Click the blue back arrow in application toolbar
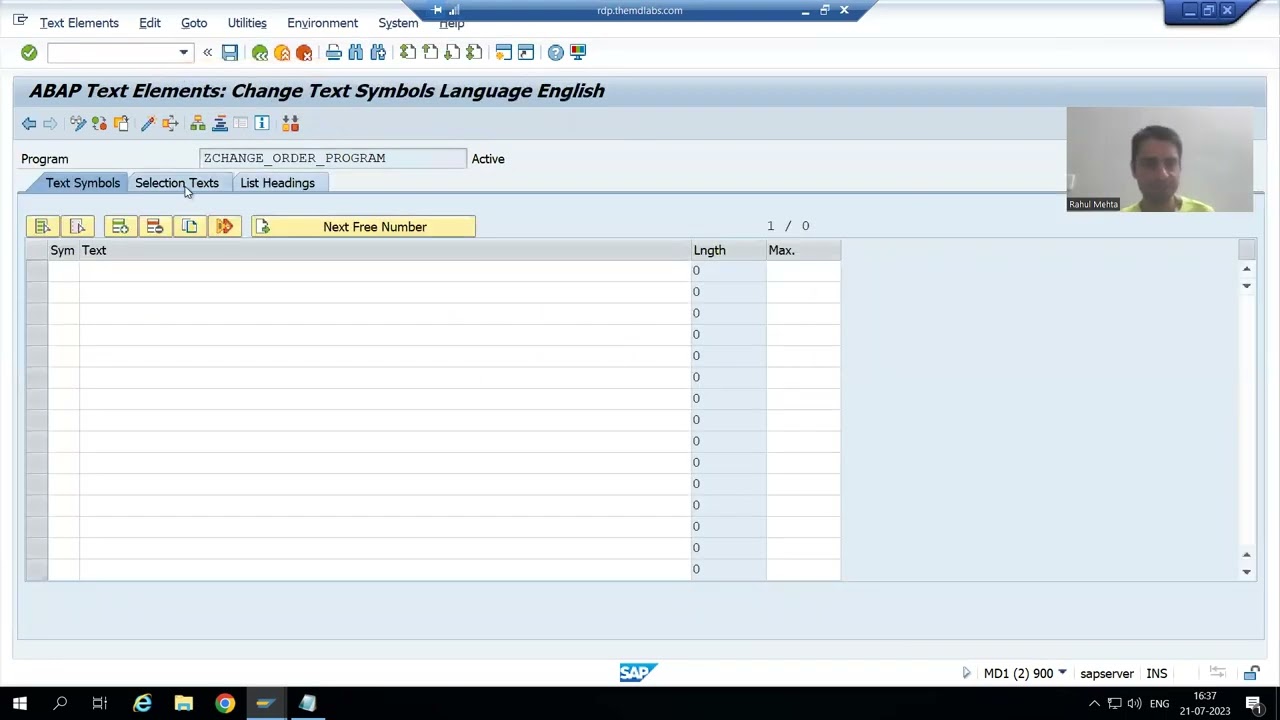 [x=29, y=123]
